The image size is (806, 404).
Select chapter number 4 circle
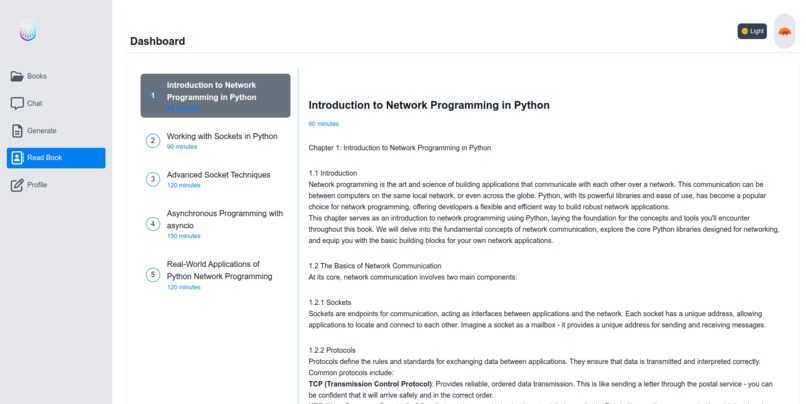coord(153,224)
